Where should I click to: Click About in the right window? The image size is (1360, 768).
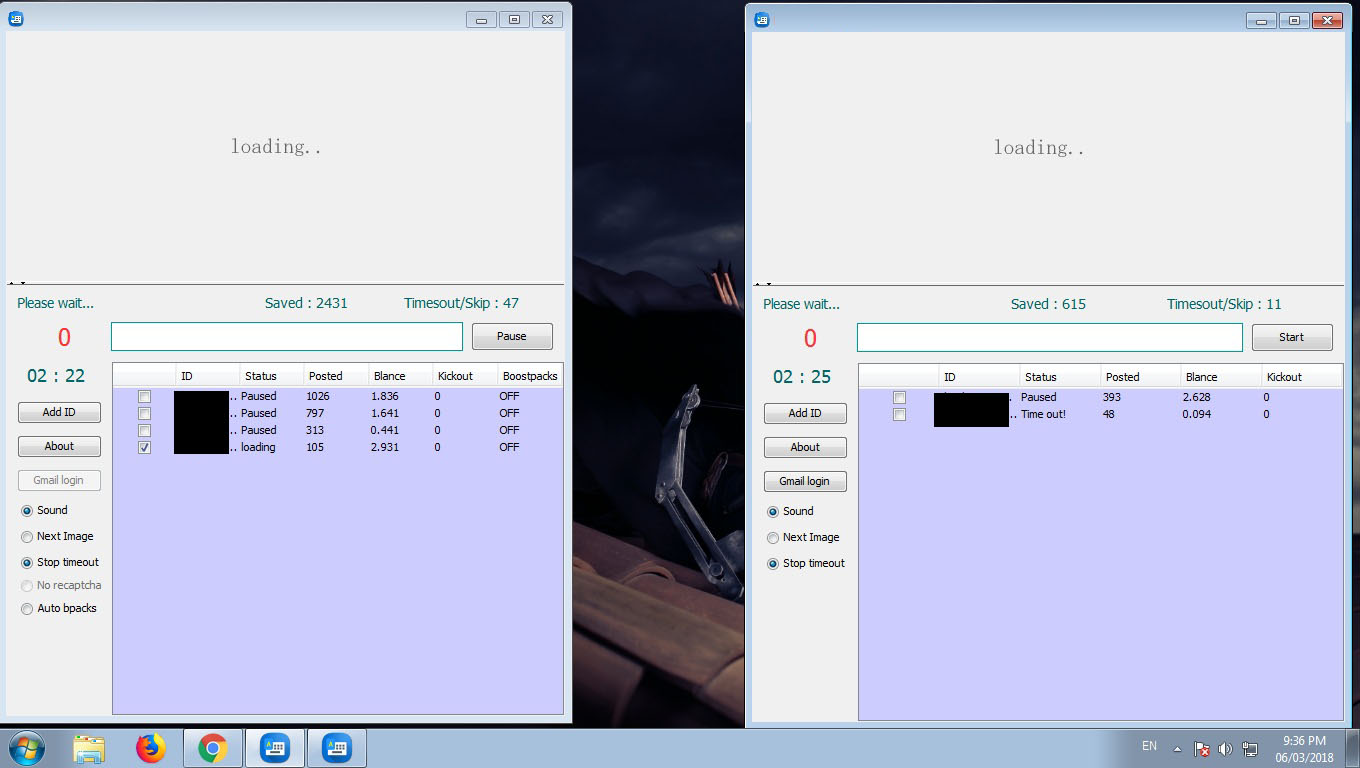coord(805,448)
